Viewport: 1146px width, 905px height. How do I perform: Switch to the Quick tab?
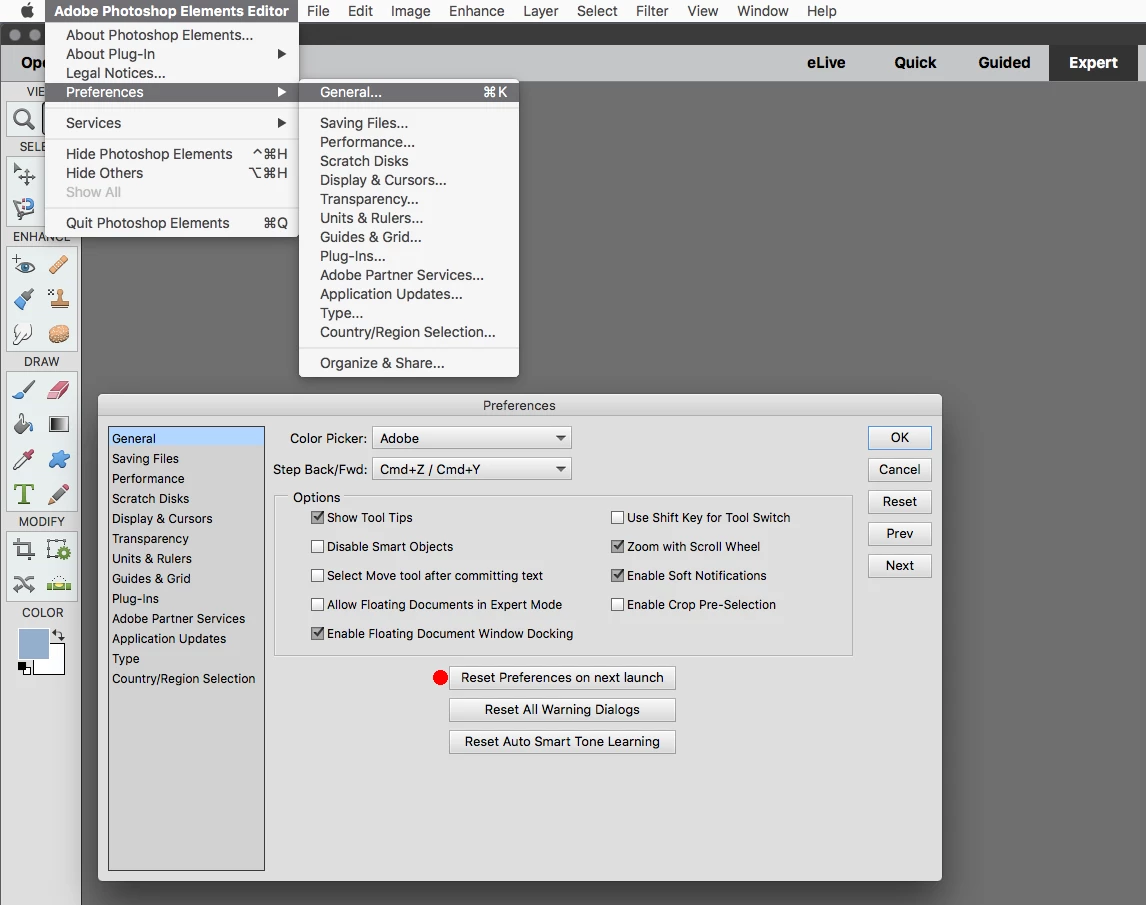[x=915, y=63]
